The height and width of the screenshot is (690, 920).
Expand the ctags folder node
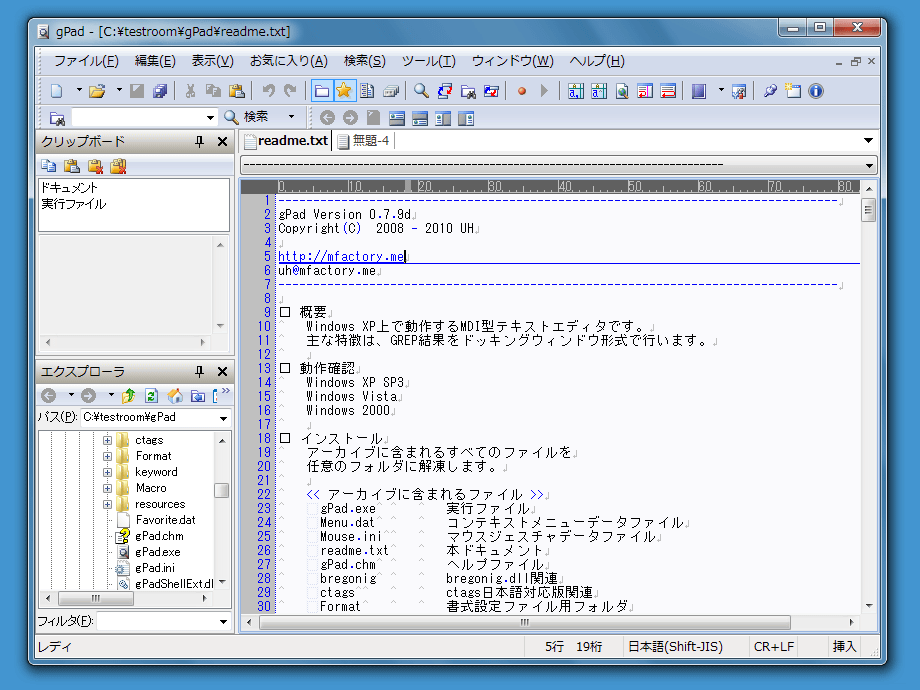click(x=107, y=440)
